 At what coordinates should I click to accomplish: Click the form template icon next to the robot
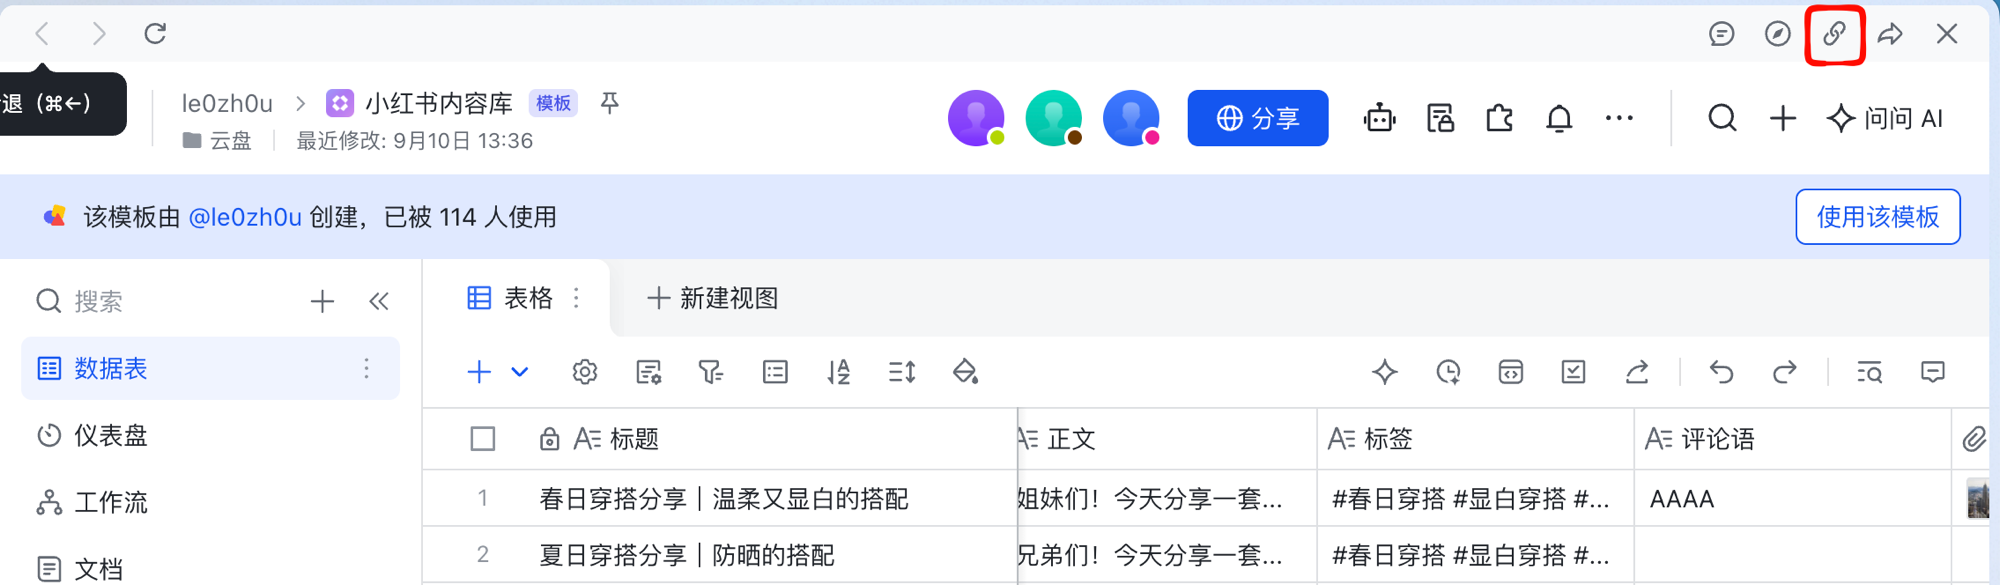point(1440,118)
